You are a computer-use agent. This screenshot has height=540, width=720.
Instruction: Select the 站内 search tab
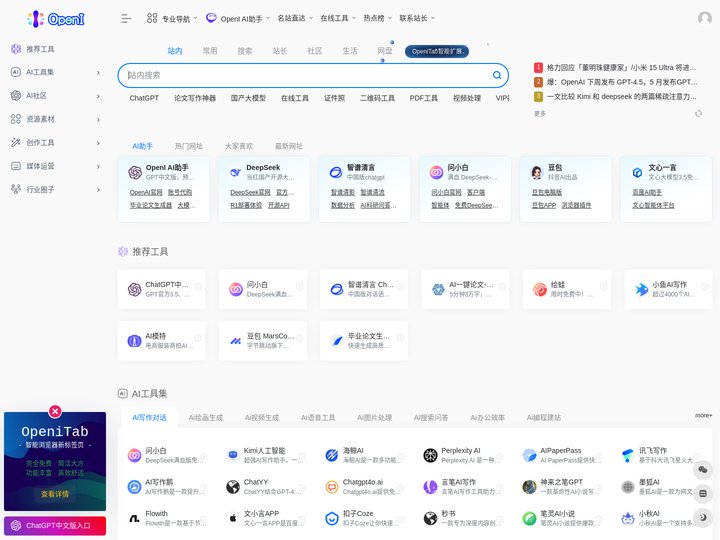coord(175,51)
